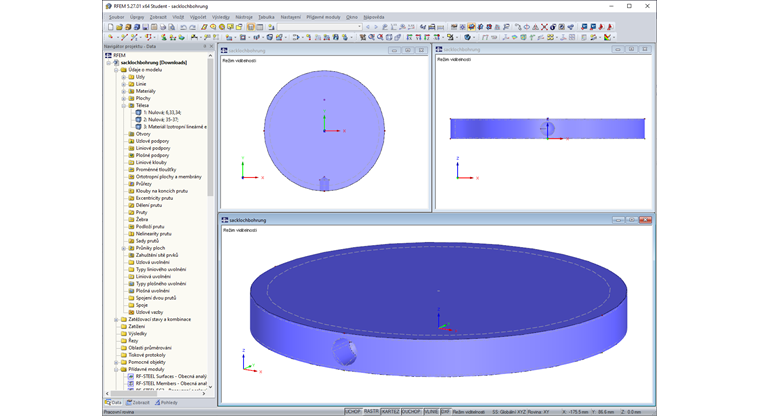Click the Save disk icon
This screenshot has width=760, height=416.
pos(145,27)
